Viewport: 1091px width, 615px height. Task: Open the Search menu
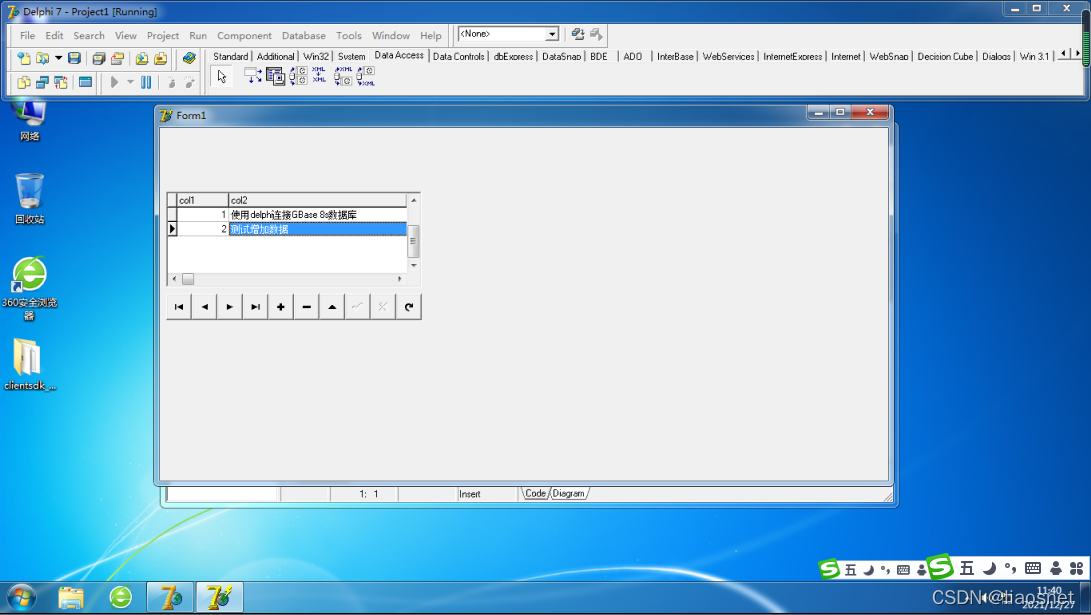click(x=89, y=35)
